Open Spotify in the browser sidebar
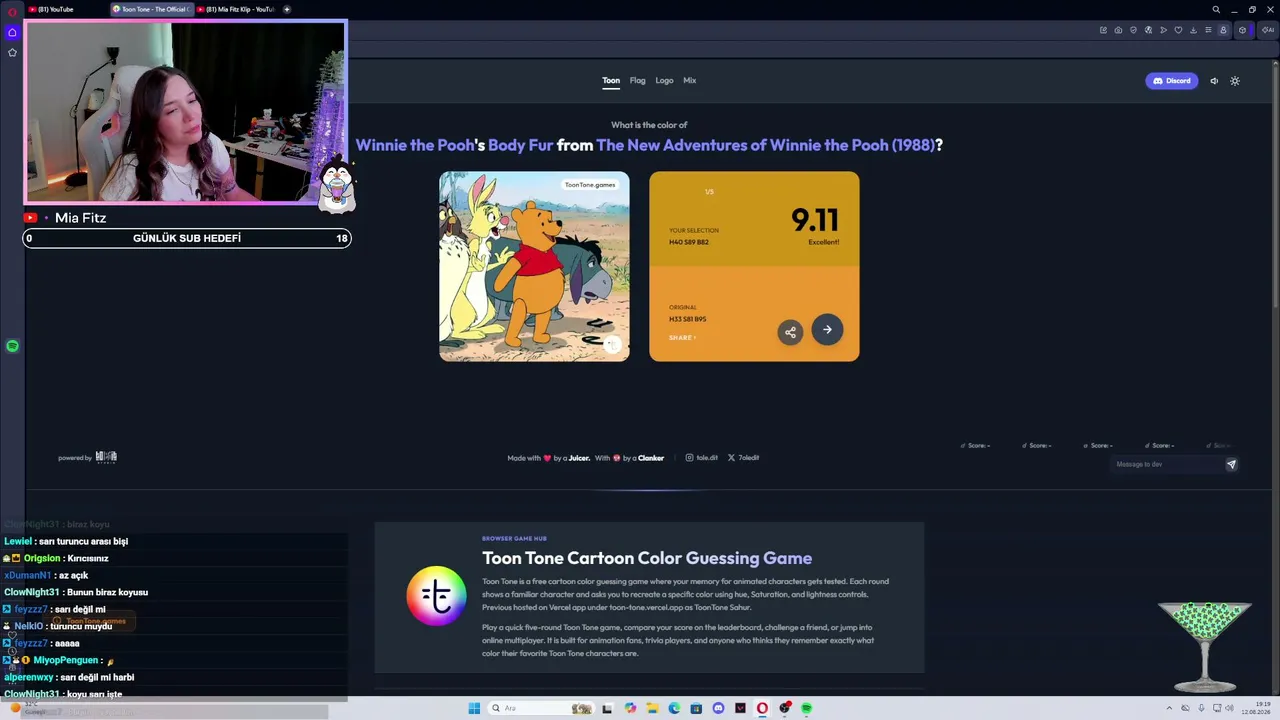The image size is (1280, 720). 12,346
